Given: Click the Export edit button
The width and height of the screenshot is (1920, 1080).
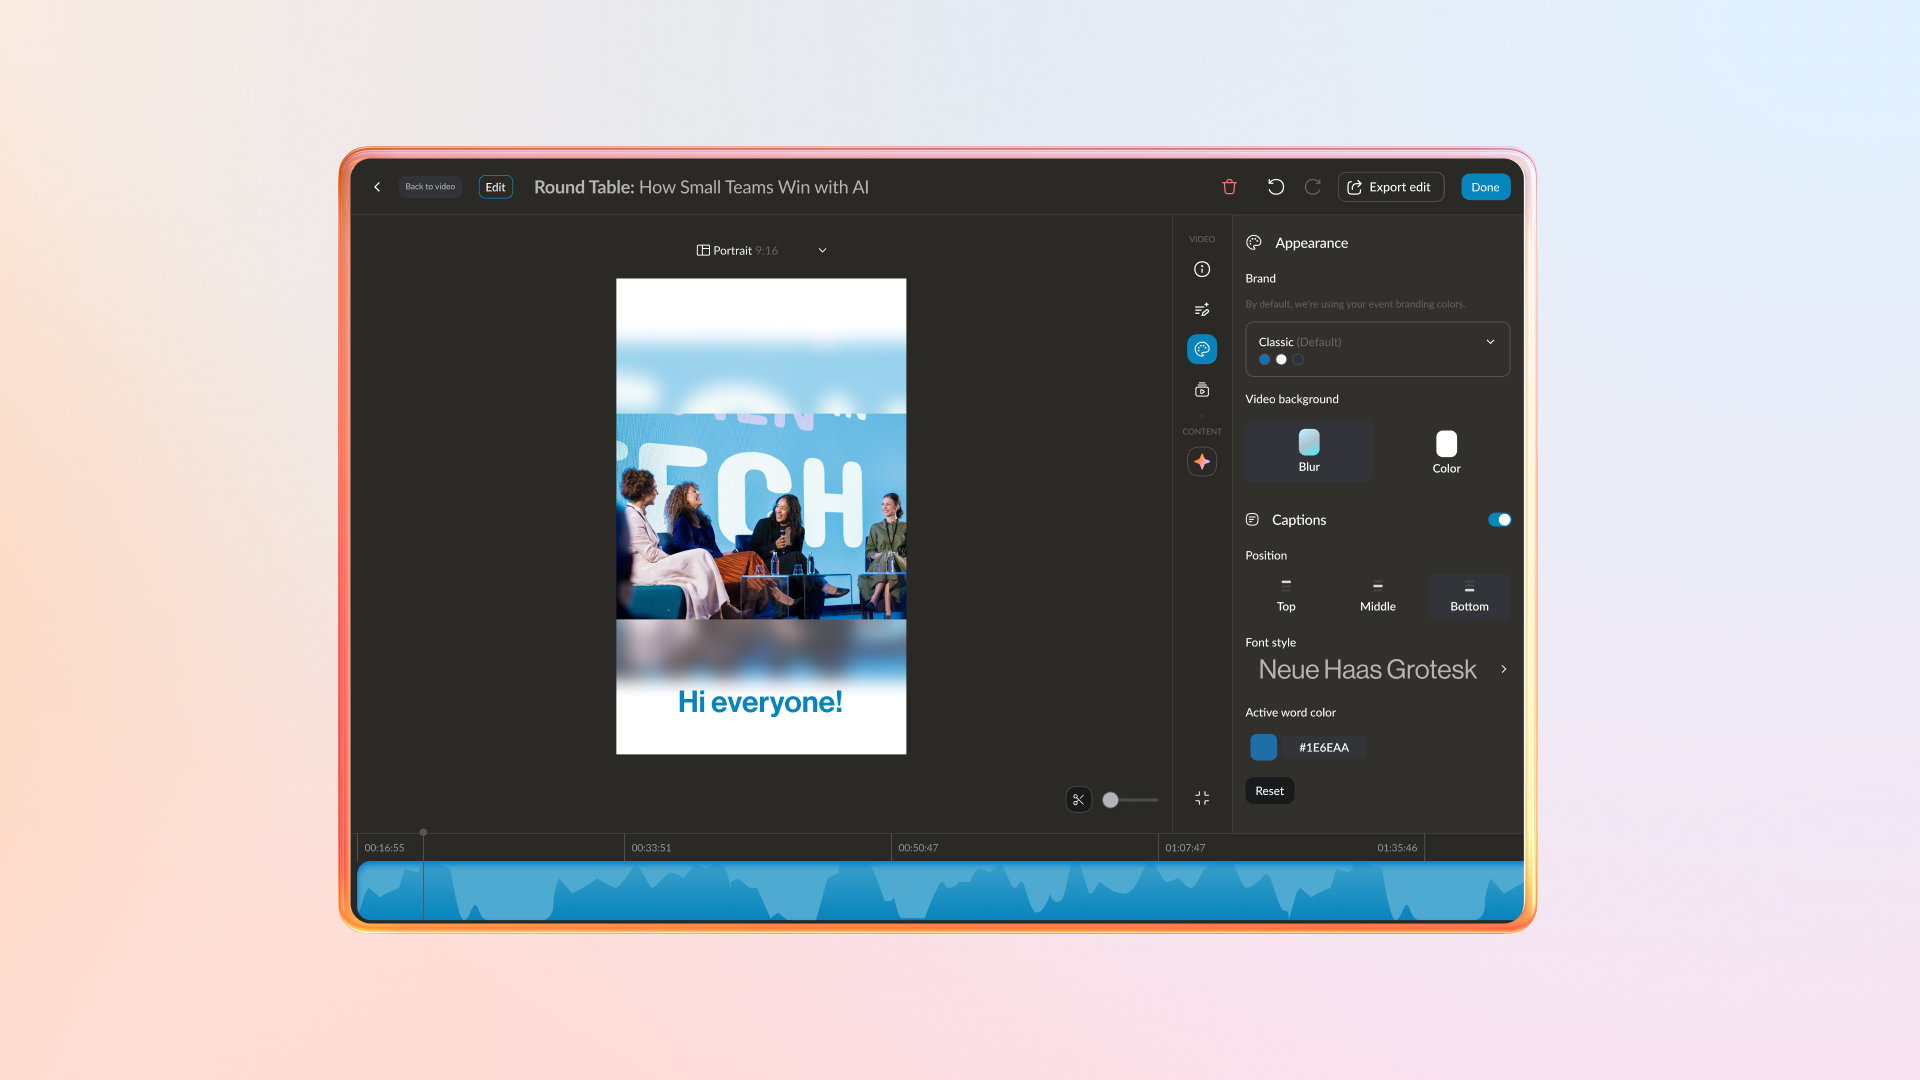Looking at the screenshot, I should coord(1390,187).
